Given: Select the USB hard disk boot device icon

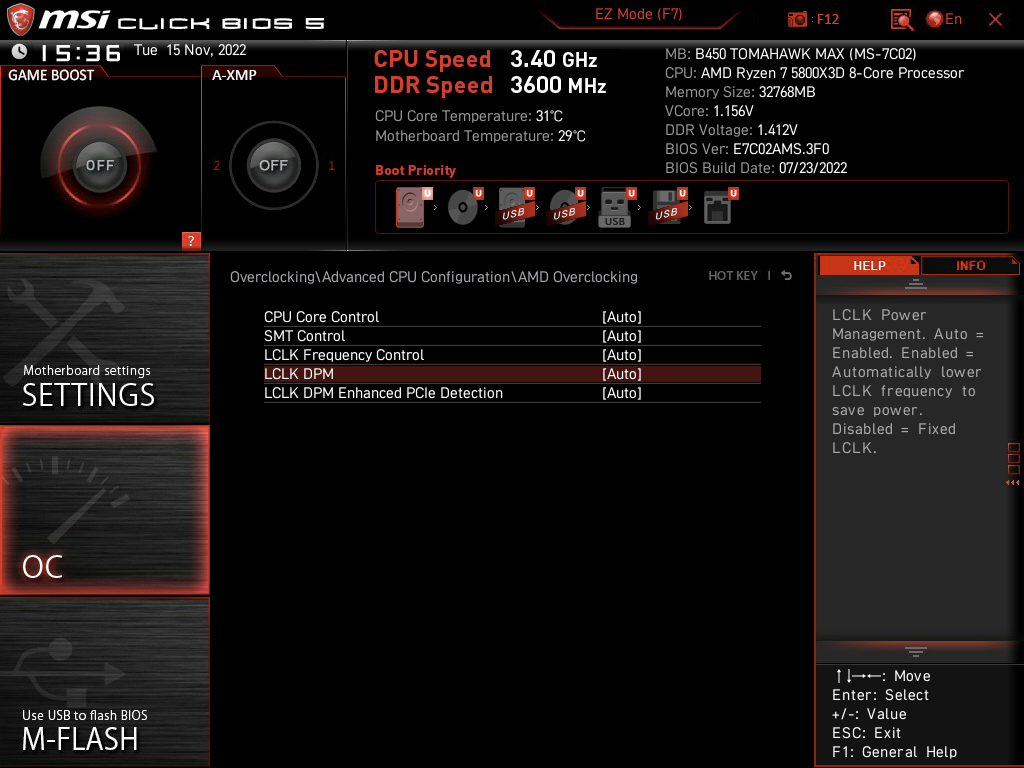Looking at the screenshot, I should point(515,207).
